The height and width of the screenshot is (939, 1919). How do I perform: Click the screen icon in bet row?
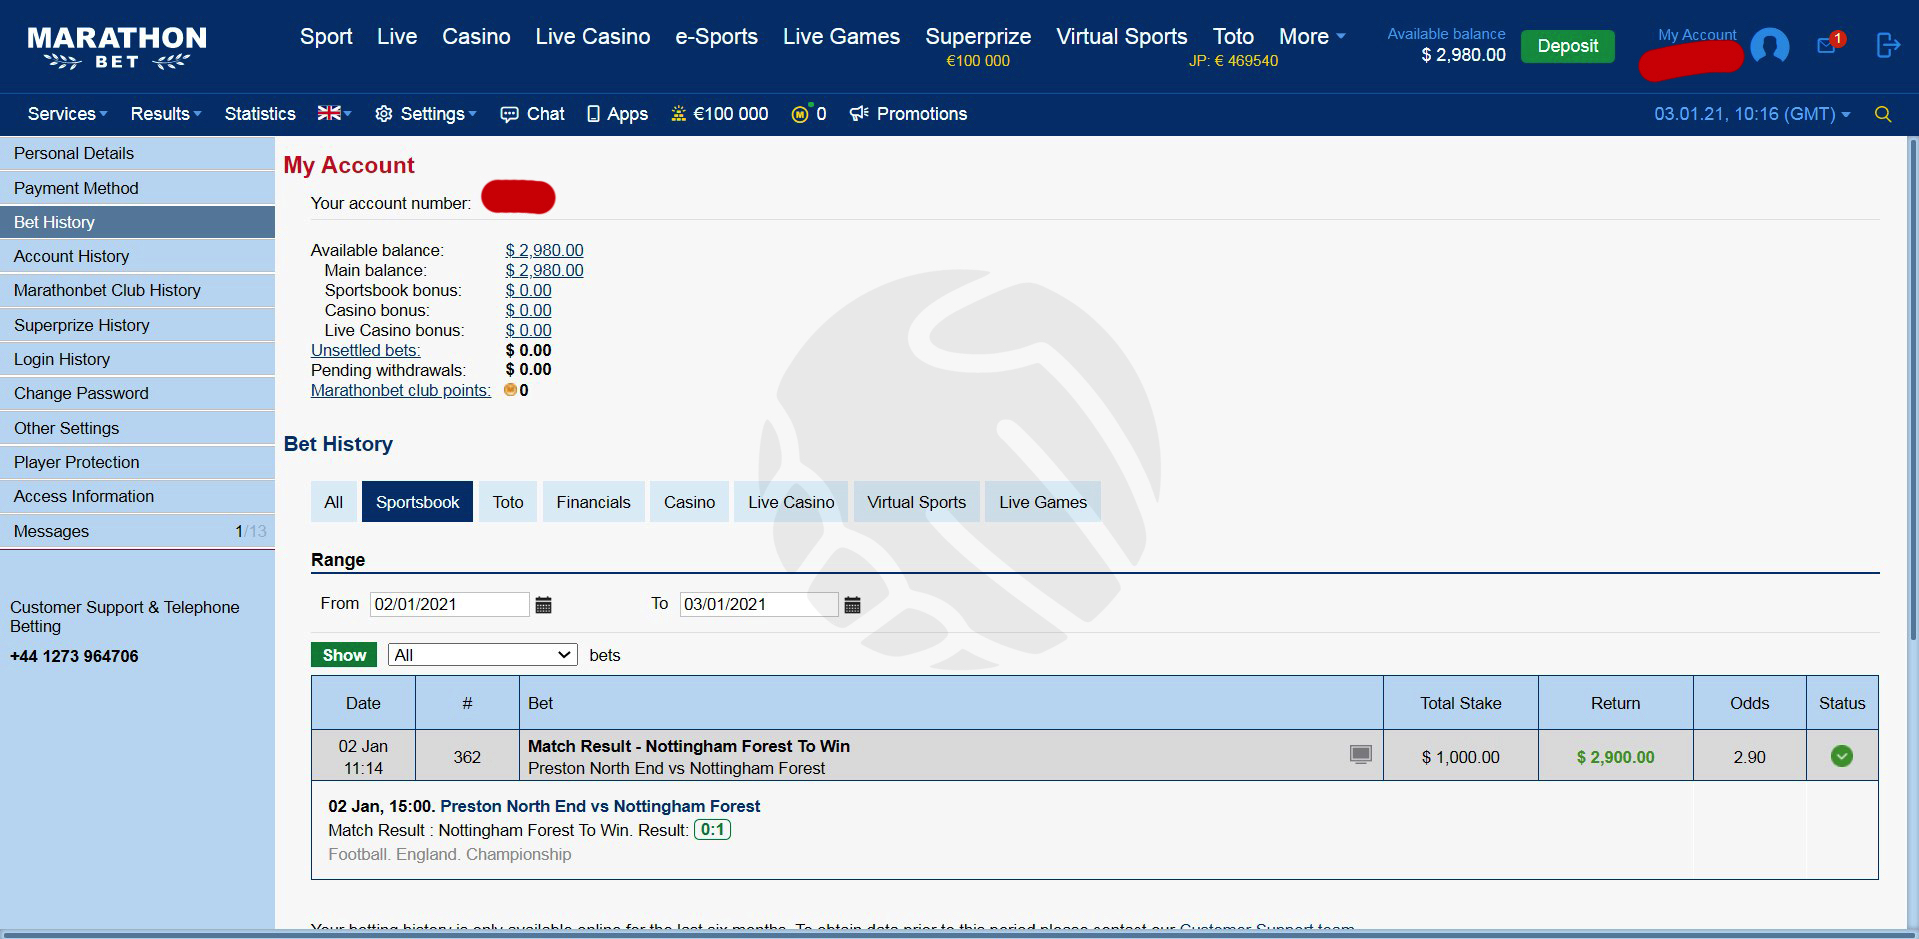pos(1361,755)
